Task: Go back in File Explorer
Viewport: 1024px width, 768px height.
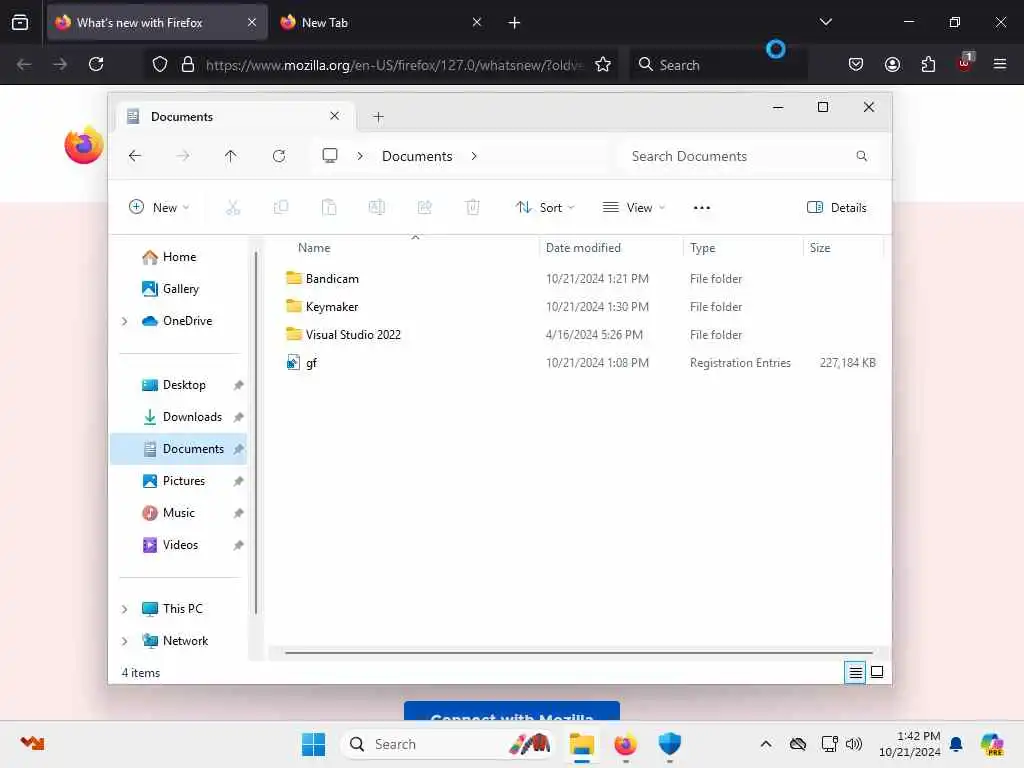Action: click(x=135, y=156)
